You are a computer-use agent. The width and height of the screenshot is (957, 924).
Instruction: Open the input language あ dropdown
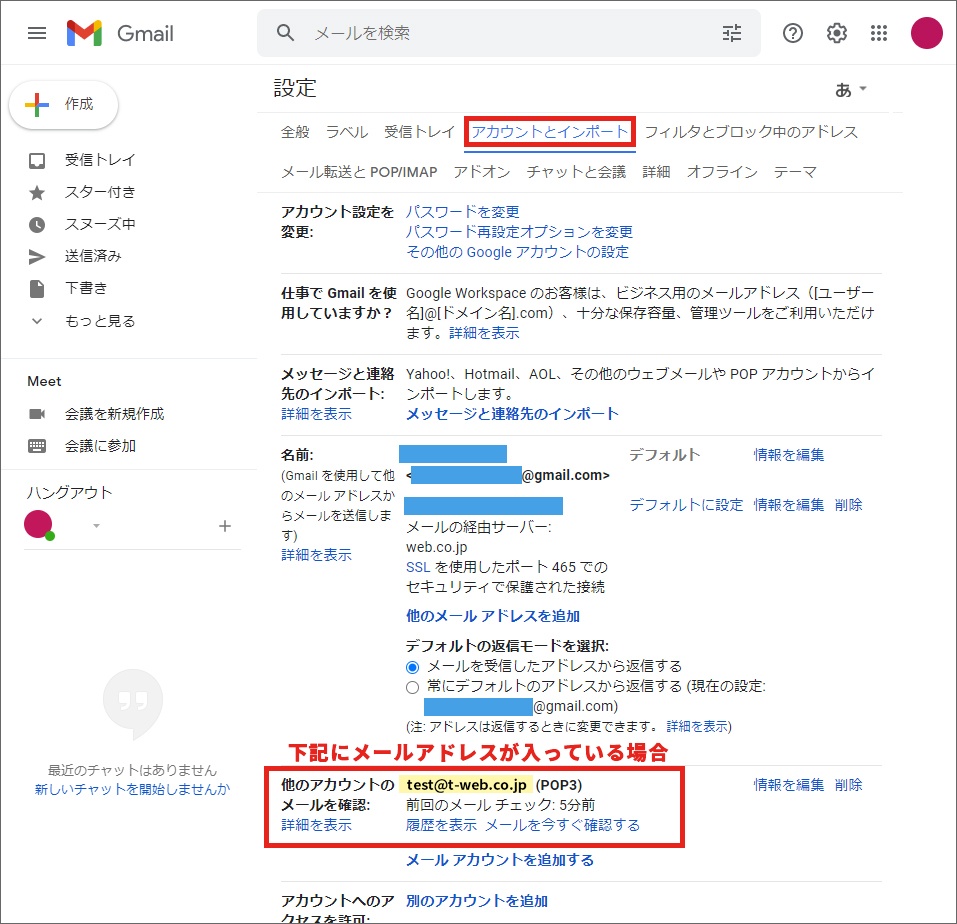(x=851, y=89)
